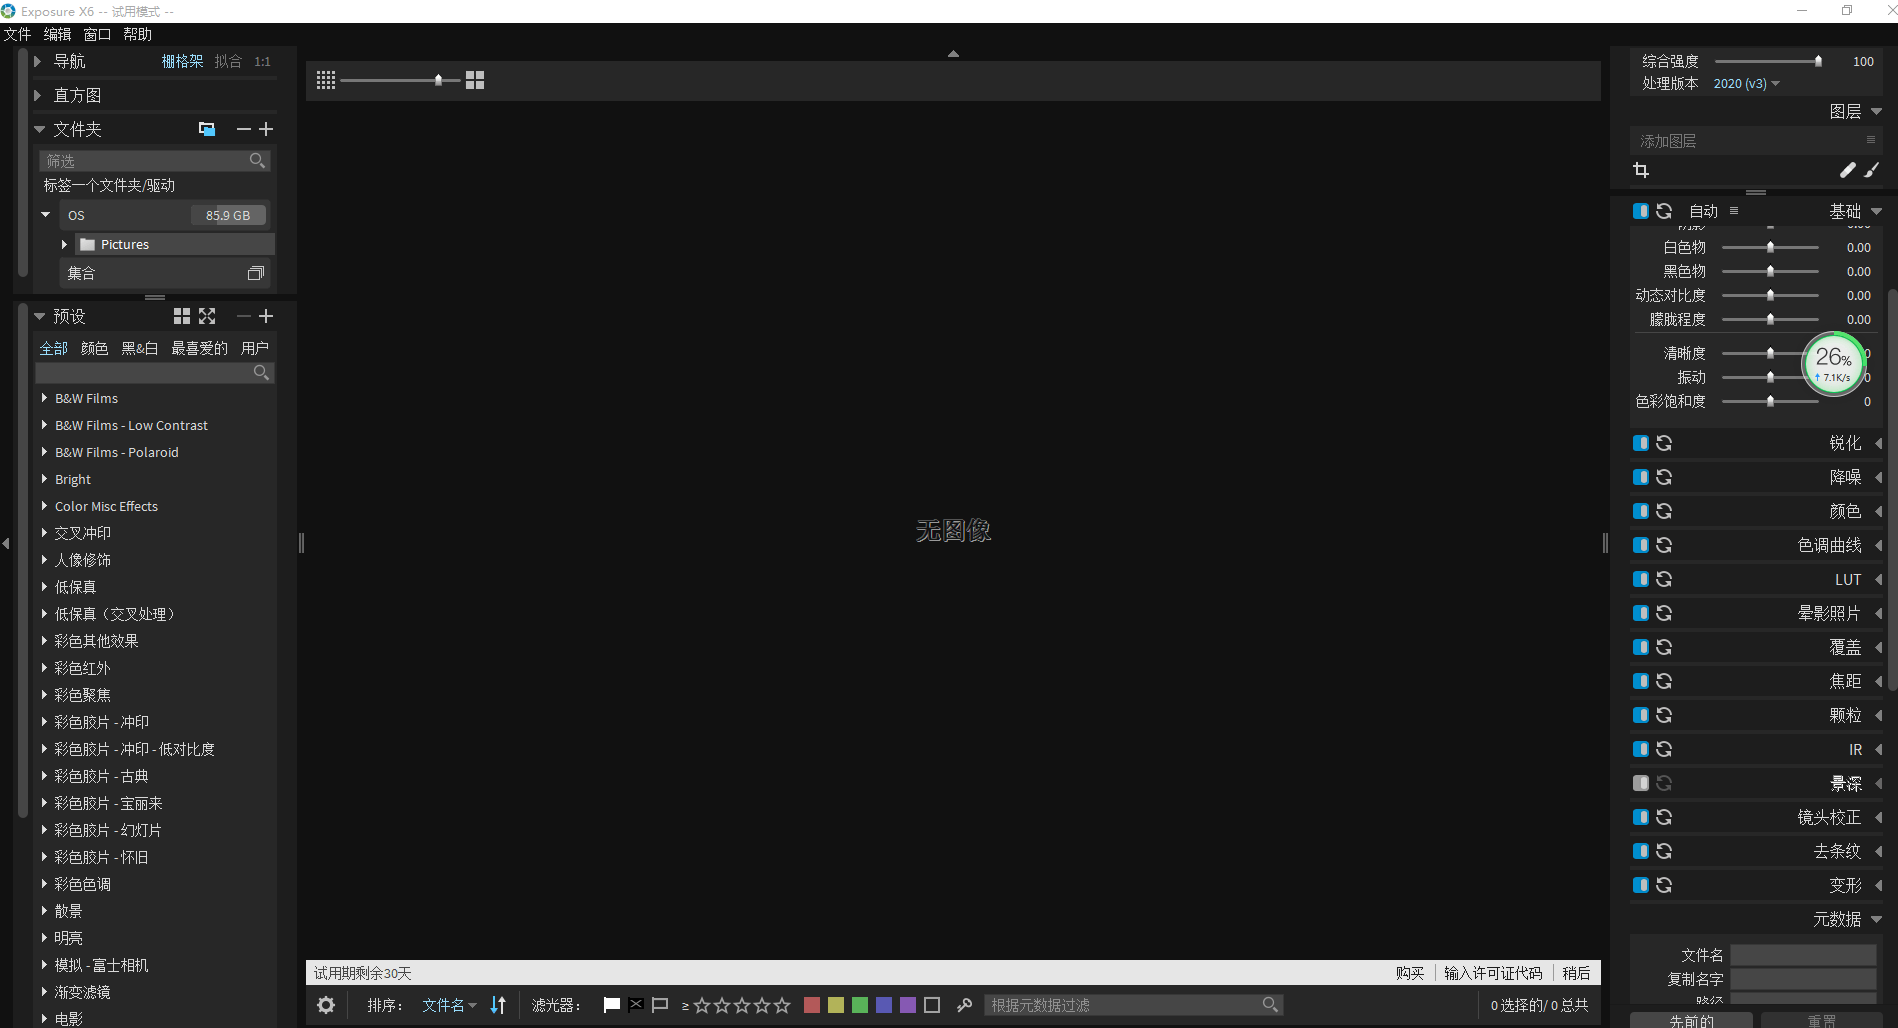The image size is (1898, 1028).
Task: Open the sort by 文件名 dropdown
Action: tap(449, 1005)
